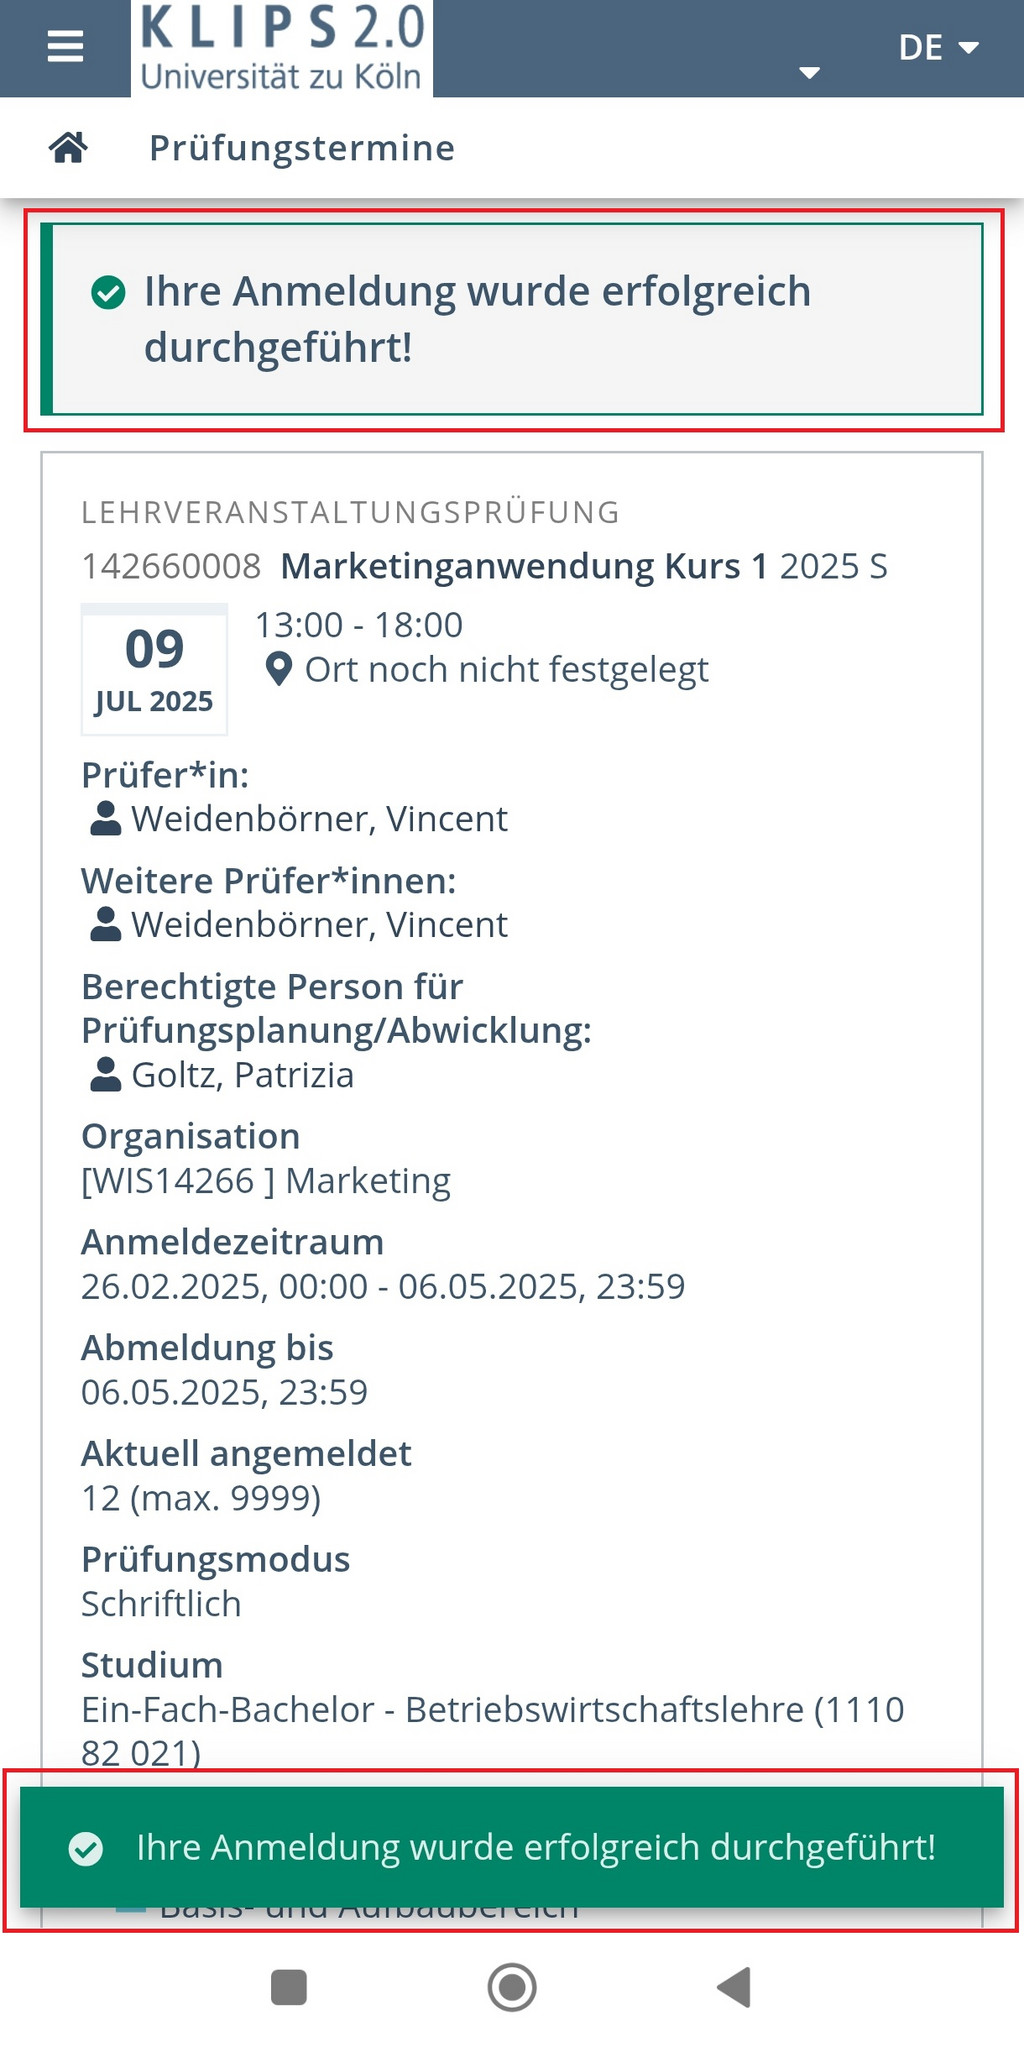
Task: Tap person icon beside Goltz, Patrizia
Action: click(105, 1075)
